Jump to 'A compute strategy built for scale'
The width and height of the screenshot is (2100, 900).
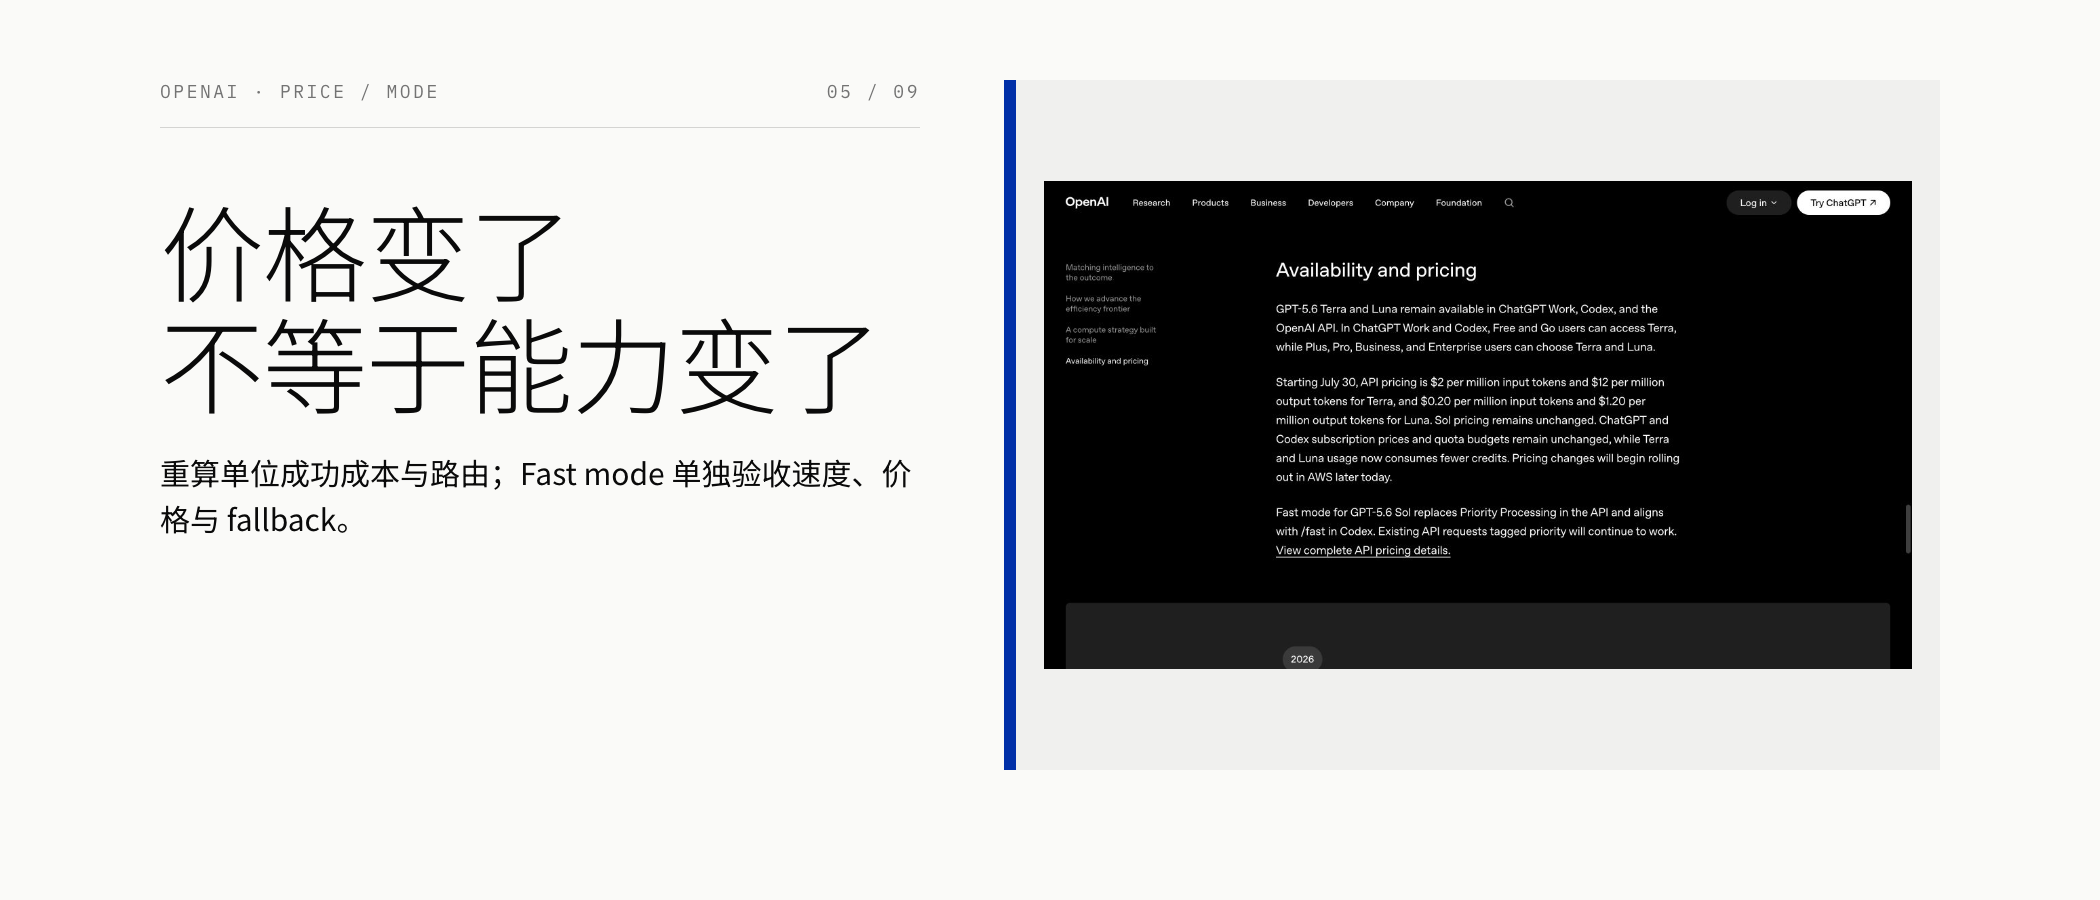pos(1110,334)
